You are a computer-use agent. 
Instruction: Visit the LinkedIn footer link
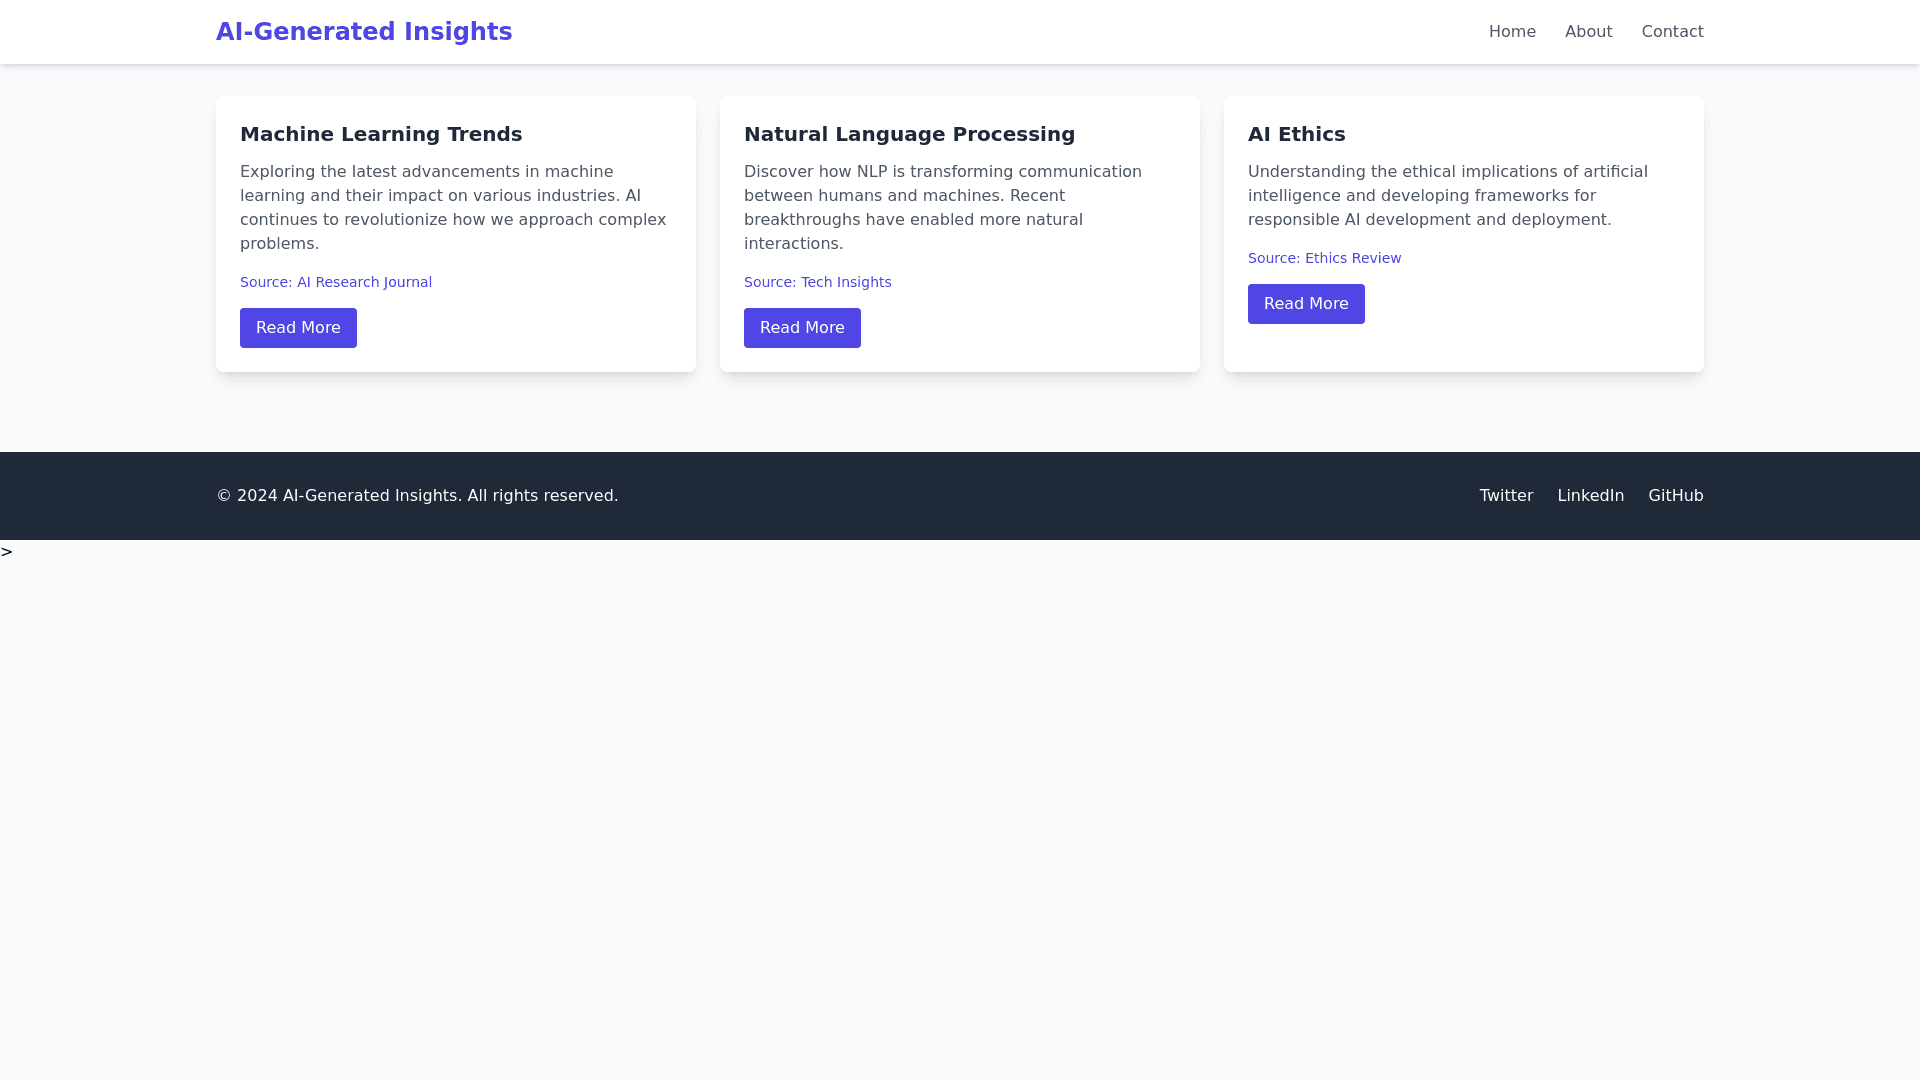click(1590, 496)
